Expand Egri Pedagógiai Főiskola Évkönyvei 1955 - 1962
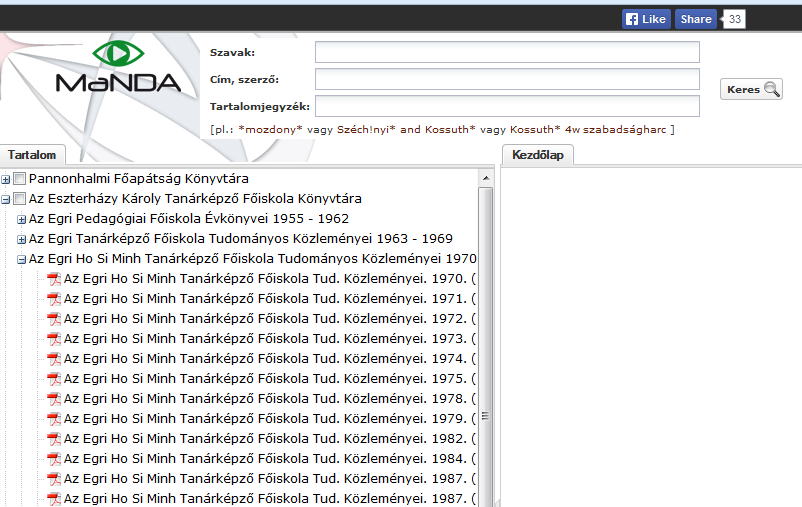 coord(21,219)
